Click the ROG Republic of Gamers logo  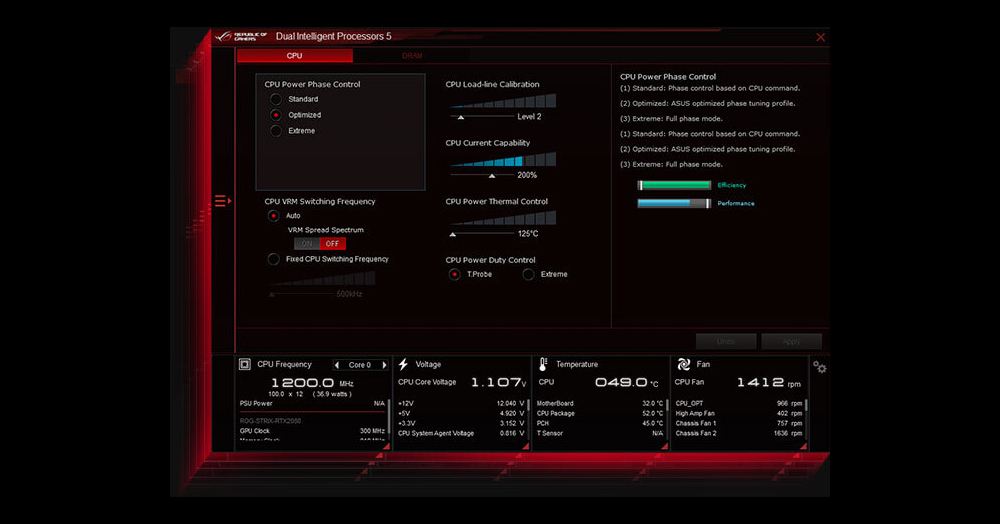241,36
